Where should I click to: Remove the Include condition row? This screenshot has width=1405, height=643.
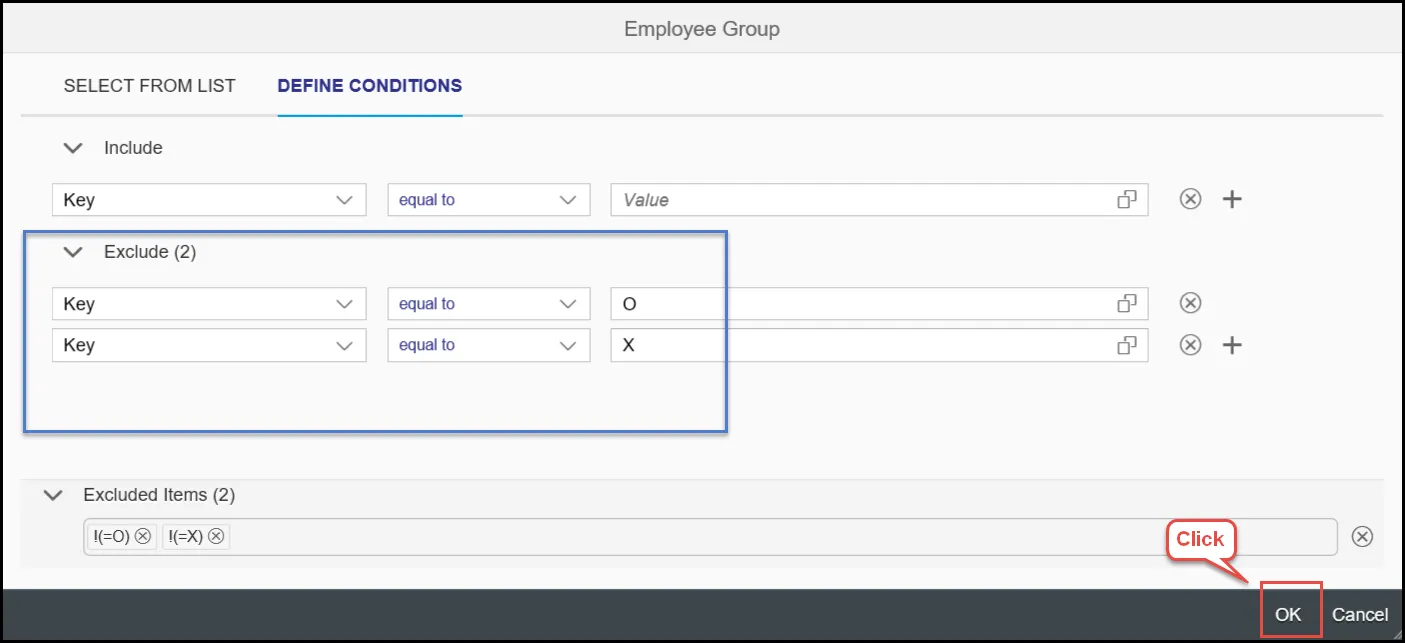[1190, 199]
